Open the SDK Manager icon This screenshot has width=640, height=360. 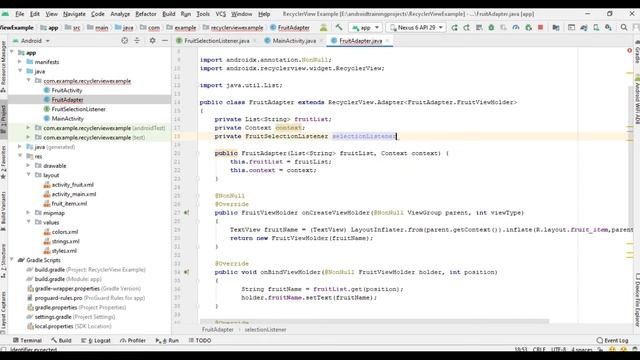tap(608, 27)
